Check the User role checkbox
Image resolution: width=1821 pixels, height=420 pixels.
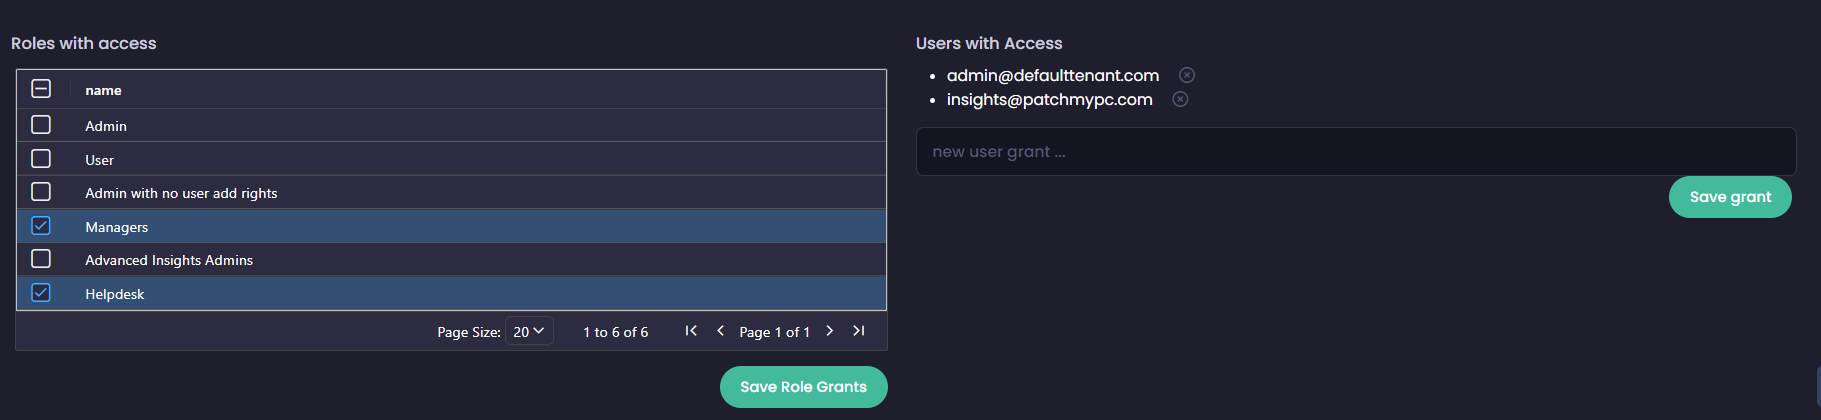pos(41,159)
